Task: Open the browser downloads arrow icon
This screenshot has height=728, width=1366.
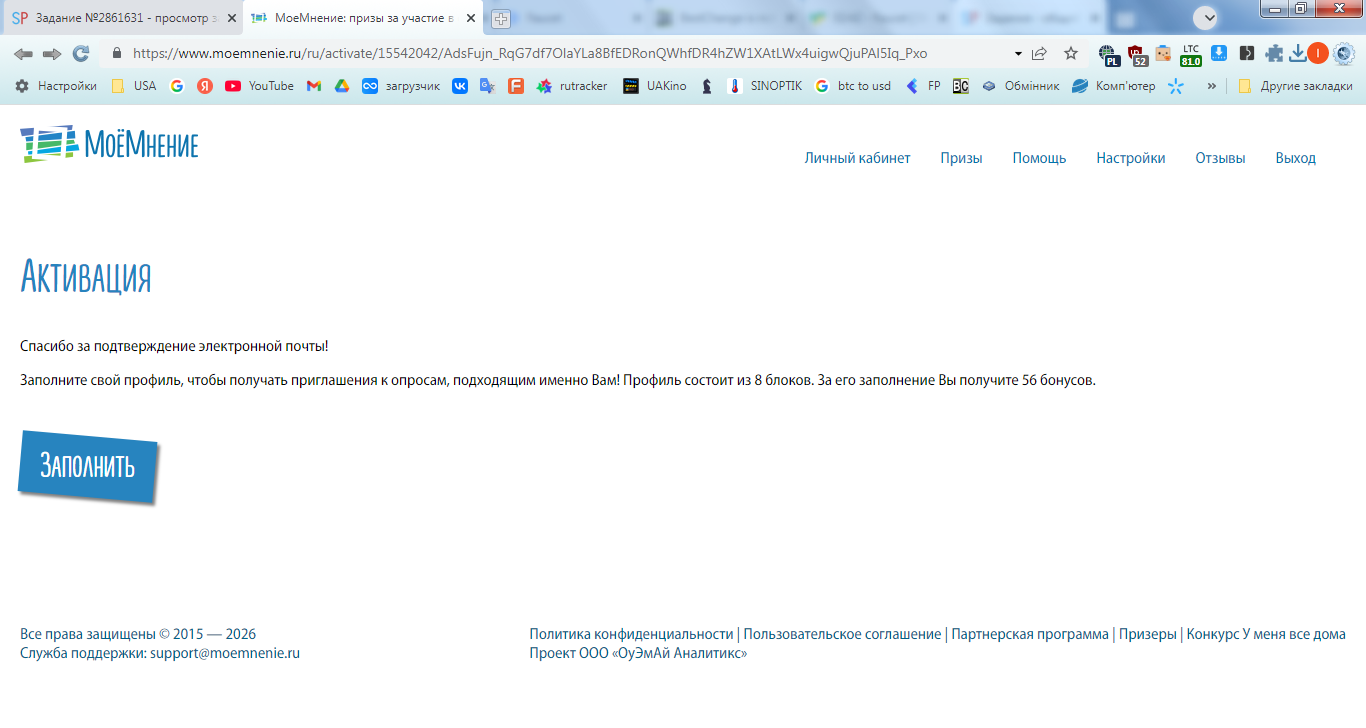Action: click(1298, 54)
